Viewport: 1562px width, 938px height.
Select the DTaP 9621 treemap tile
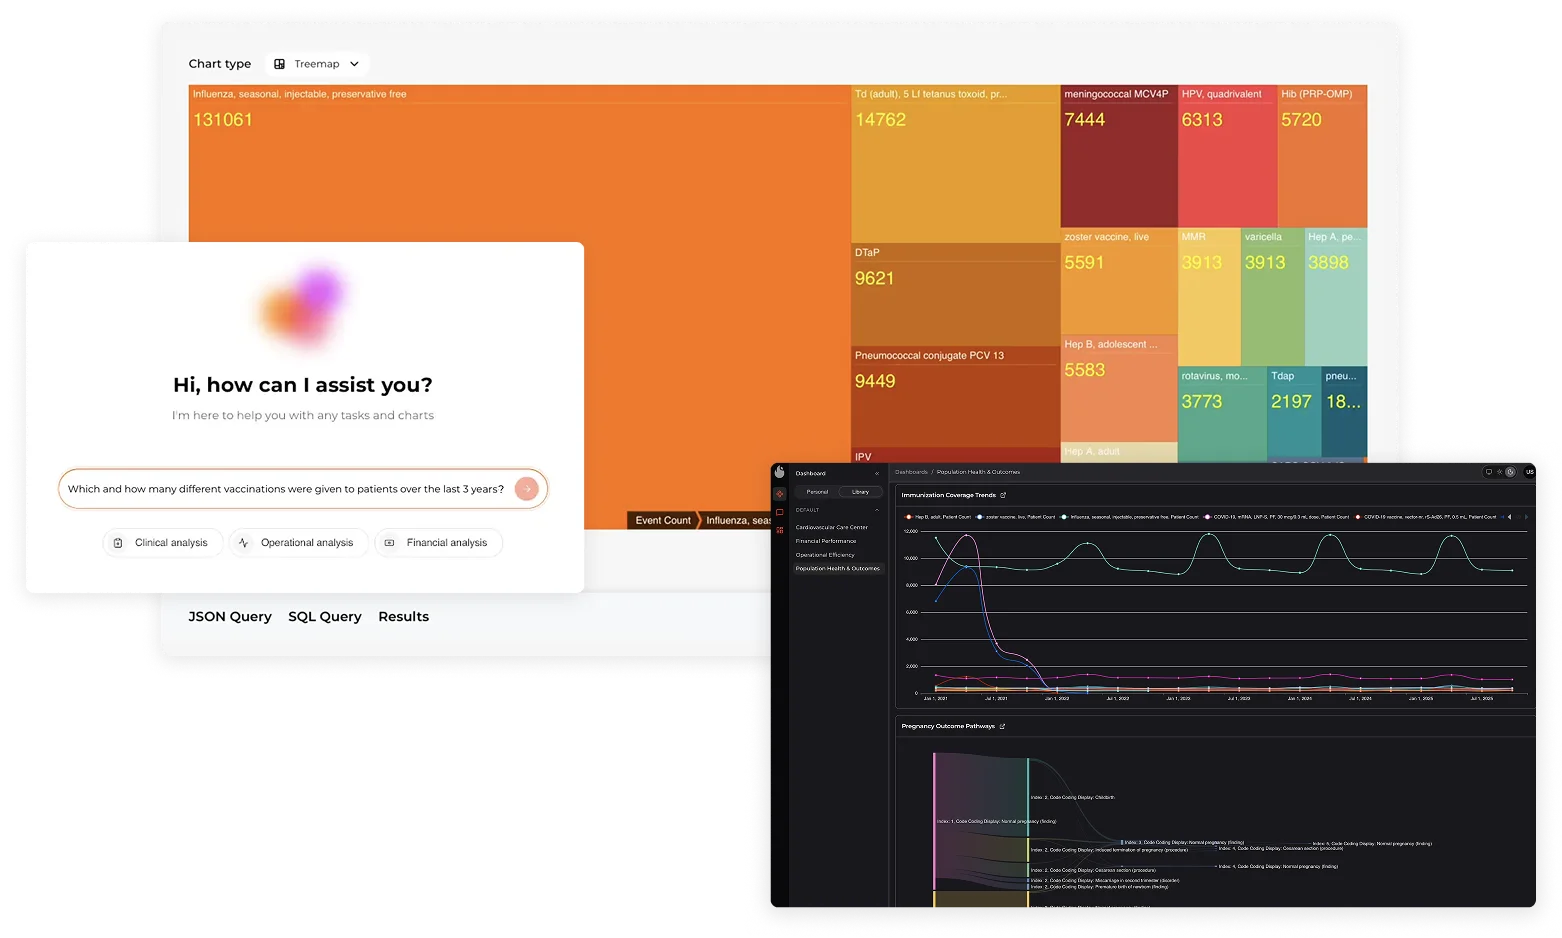click(955, 295)
